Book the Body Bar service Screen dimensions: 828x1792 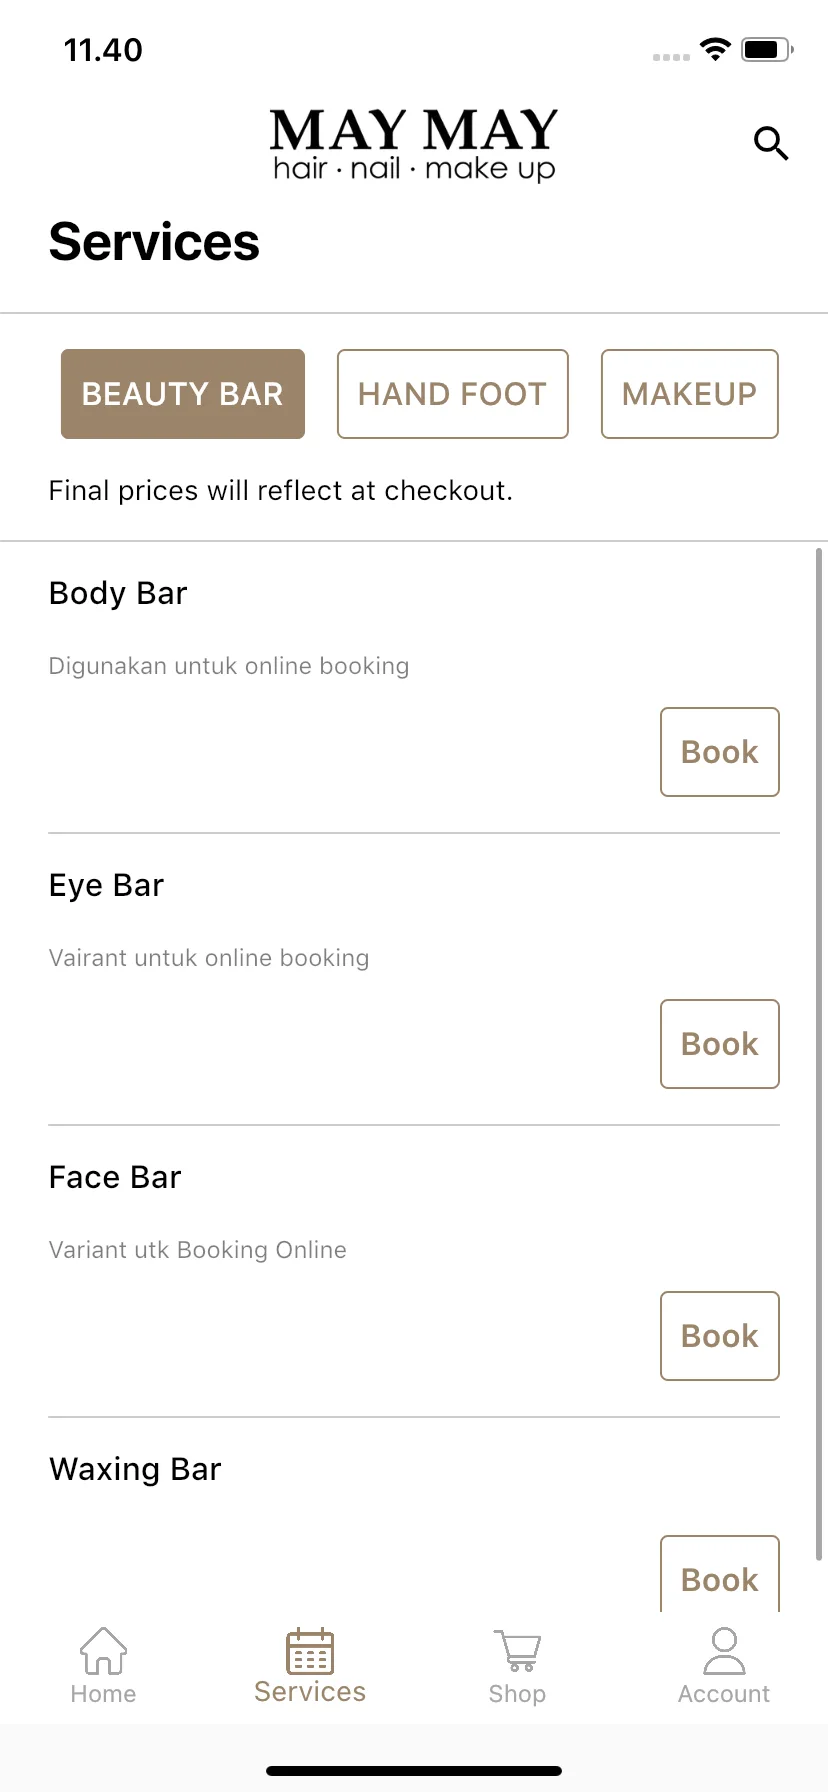(x=720, y=752)
